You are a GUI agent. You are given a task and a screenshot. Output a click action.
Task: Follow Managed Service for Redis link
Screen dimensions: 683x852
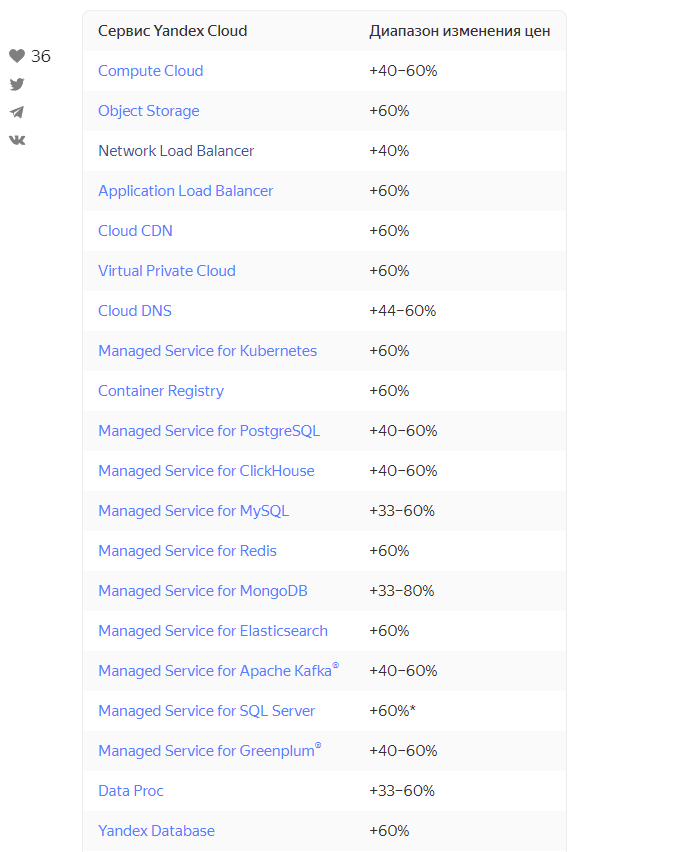187,551
